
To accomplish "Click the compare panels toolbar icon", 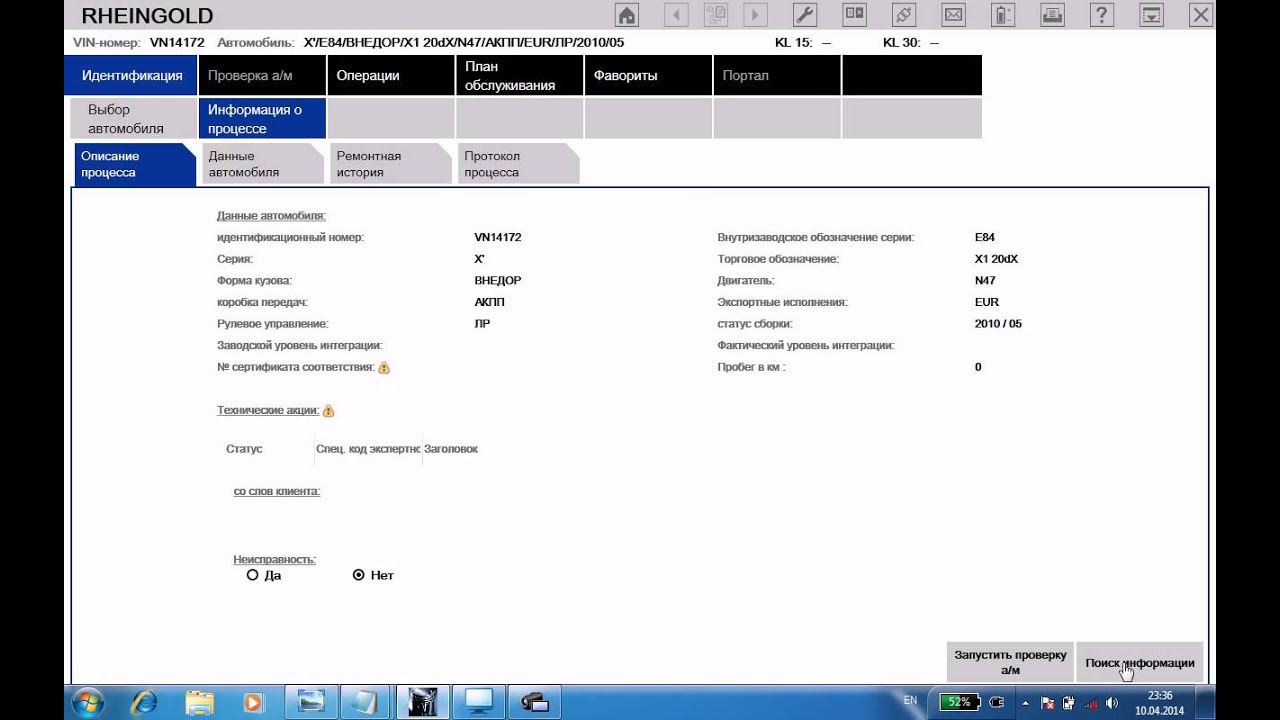I will pyautogui.click(x=855, y=15).
